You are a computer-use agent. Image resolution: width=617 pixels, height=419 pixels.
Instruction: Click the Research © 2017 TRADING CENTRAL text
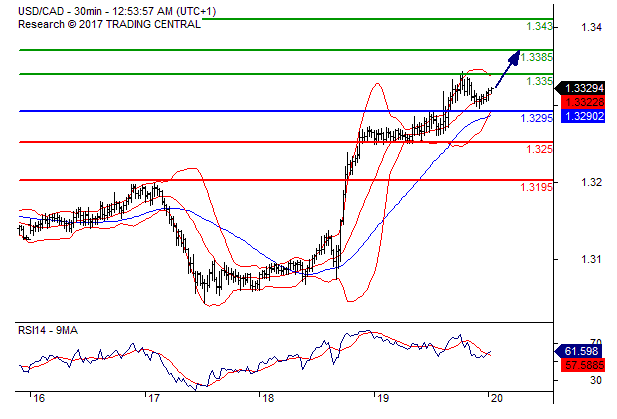(x=109, y=24)
